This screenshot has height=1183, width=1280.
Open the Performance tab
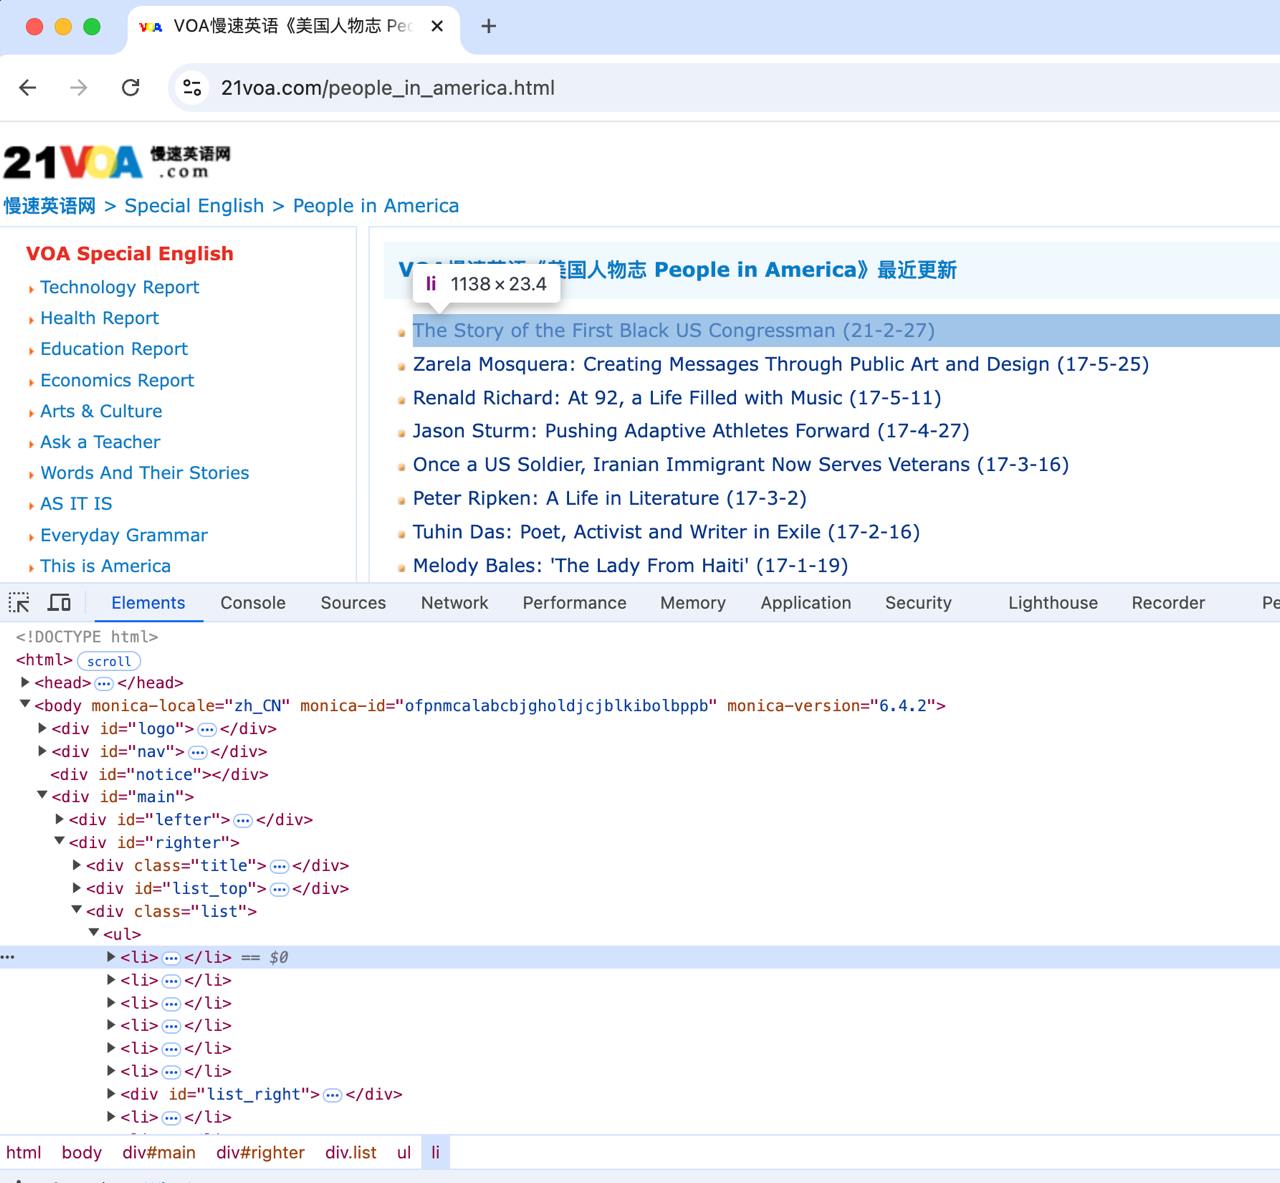[575, 603]
